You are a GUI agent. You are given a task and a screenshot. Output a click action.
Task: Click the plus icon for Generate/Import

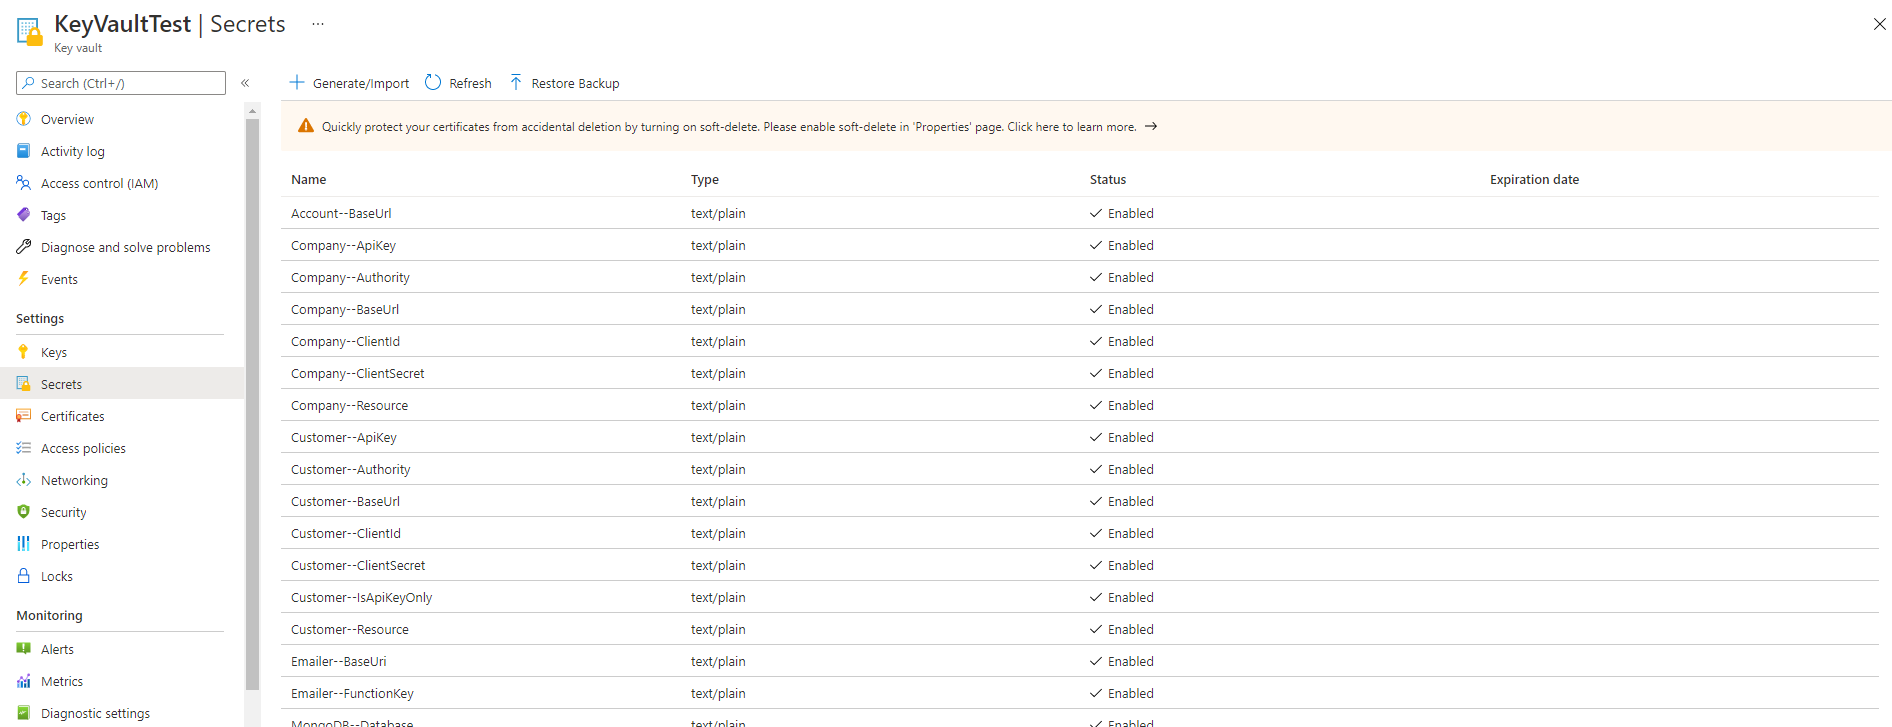297,82
